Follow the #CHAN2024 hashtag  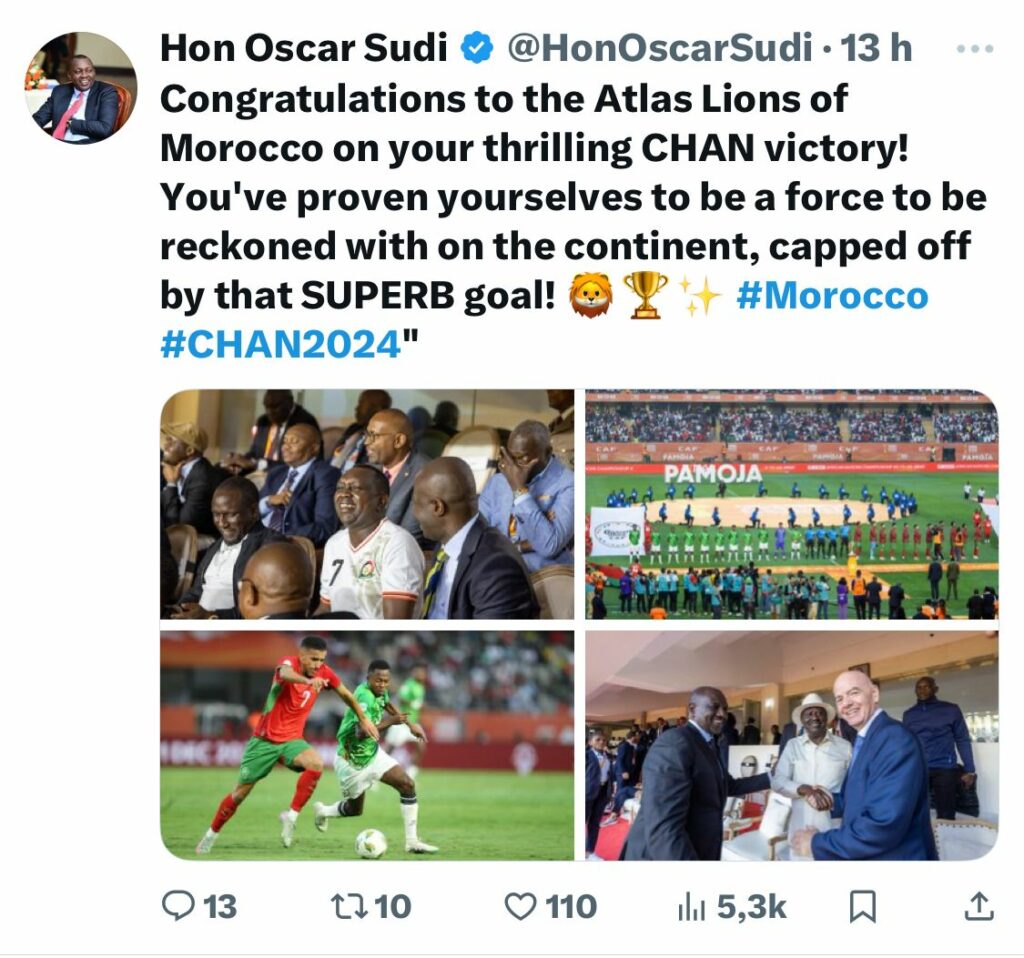coord(281,344)
